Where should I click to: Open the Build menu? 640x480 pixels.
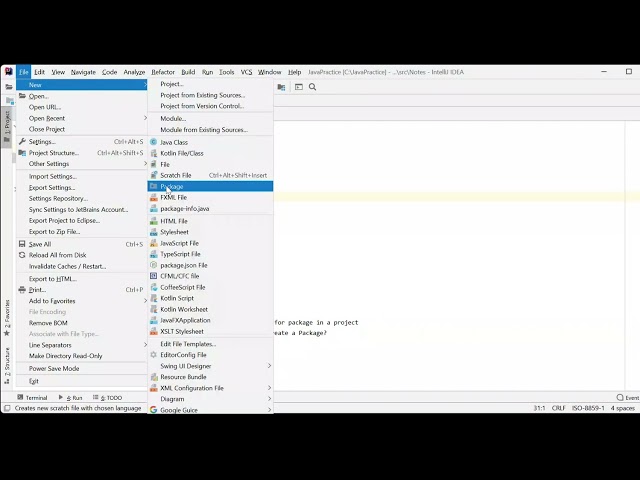point(188,72)
